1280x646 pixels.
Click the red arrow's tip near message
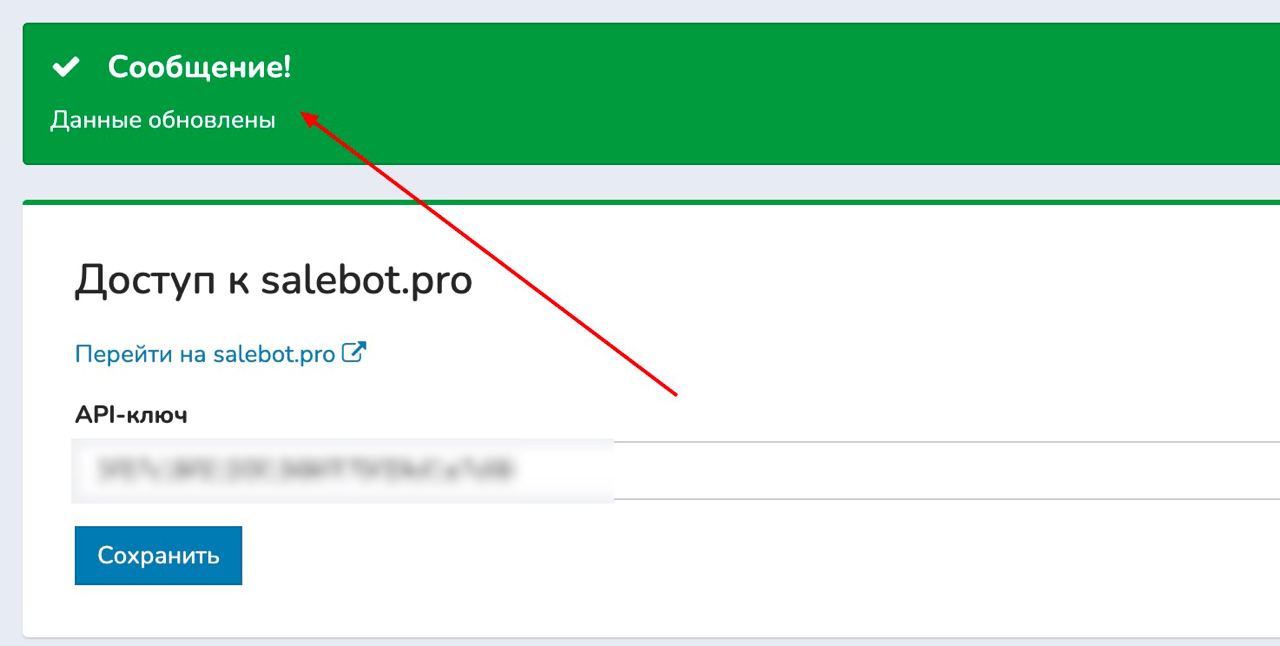pyautogui.click(x=304, y=114)
